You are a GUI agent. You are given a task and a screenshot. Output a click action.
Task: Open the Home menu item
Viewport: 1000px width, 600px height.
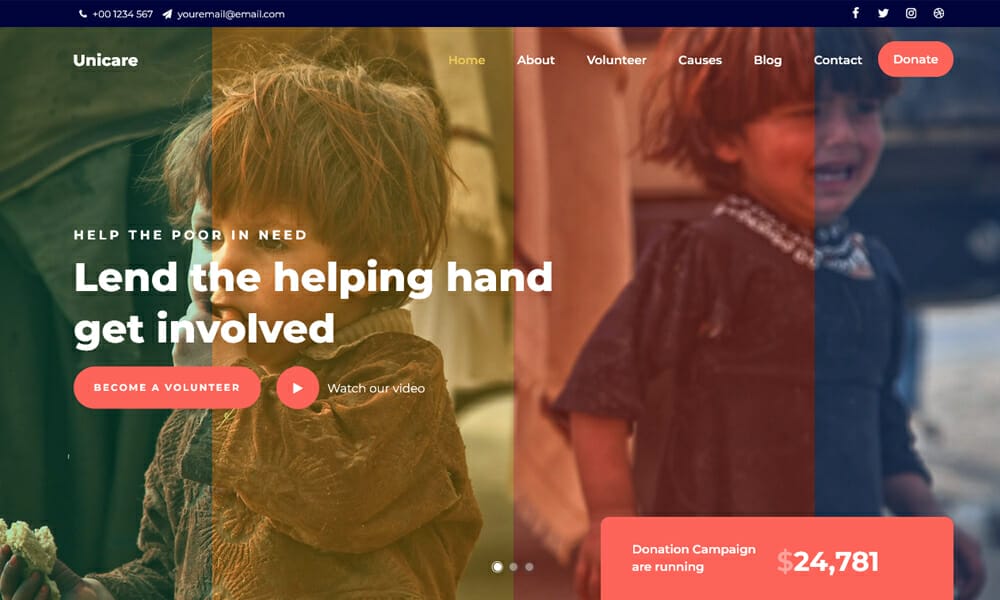point(466,60)
